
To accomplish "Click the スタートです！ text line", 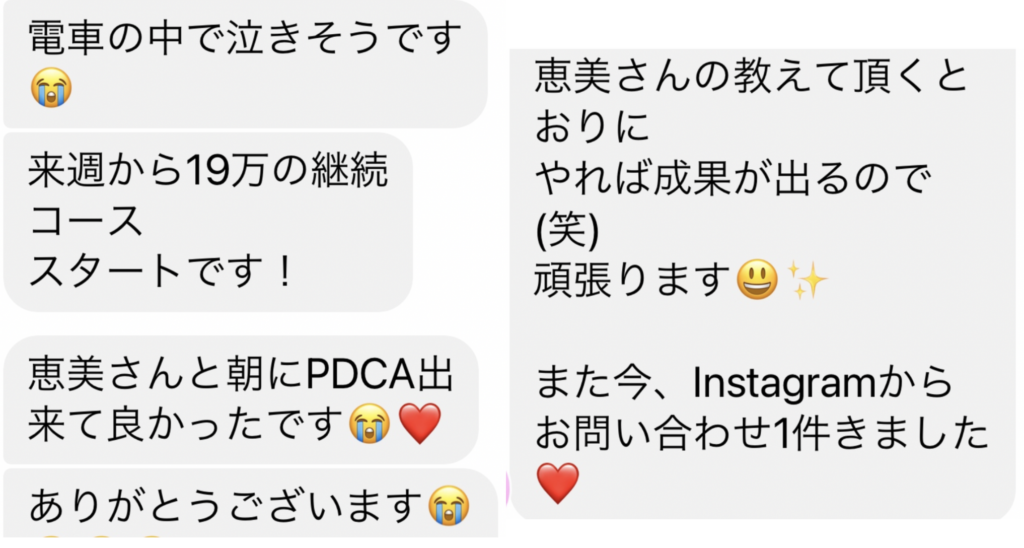I will [161, 271].
